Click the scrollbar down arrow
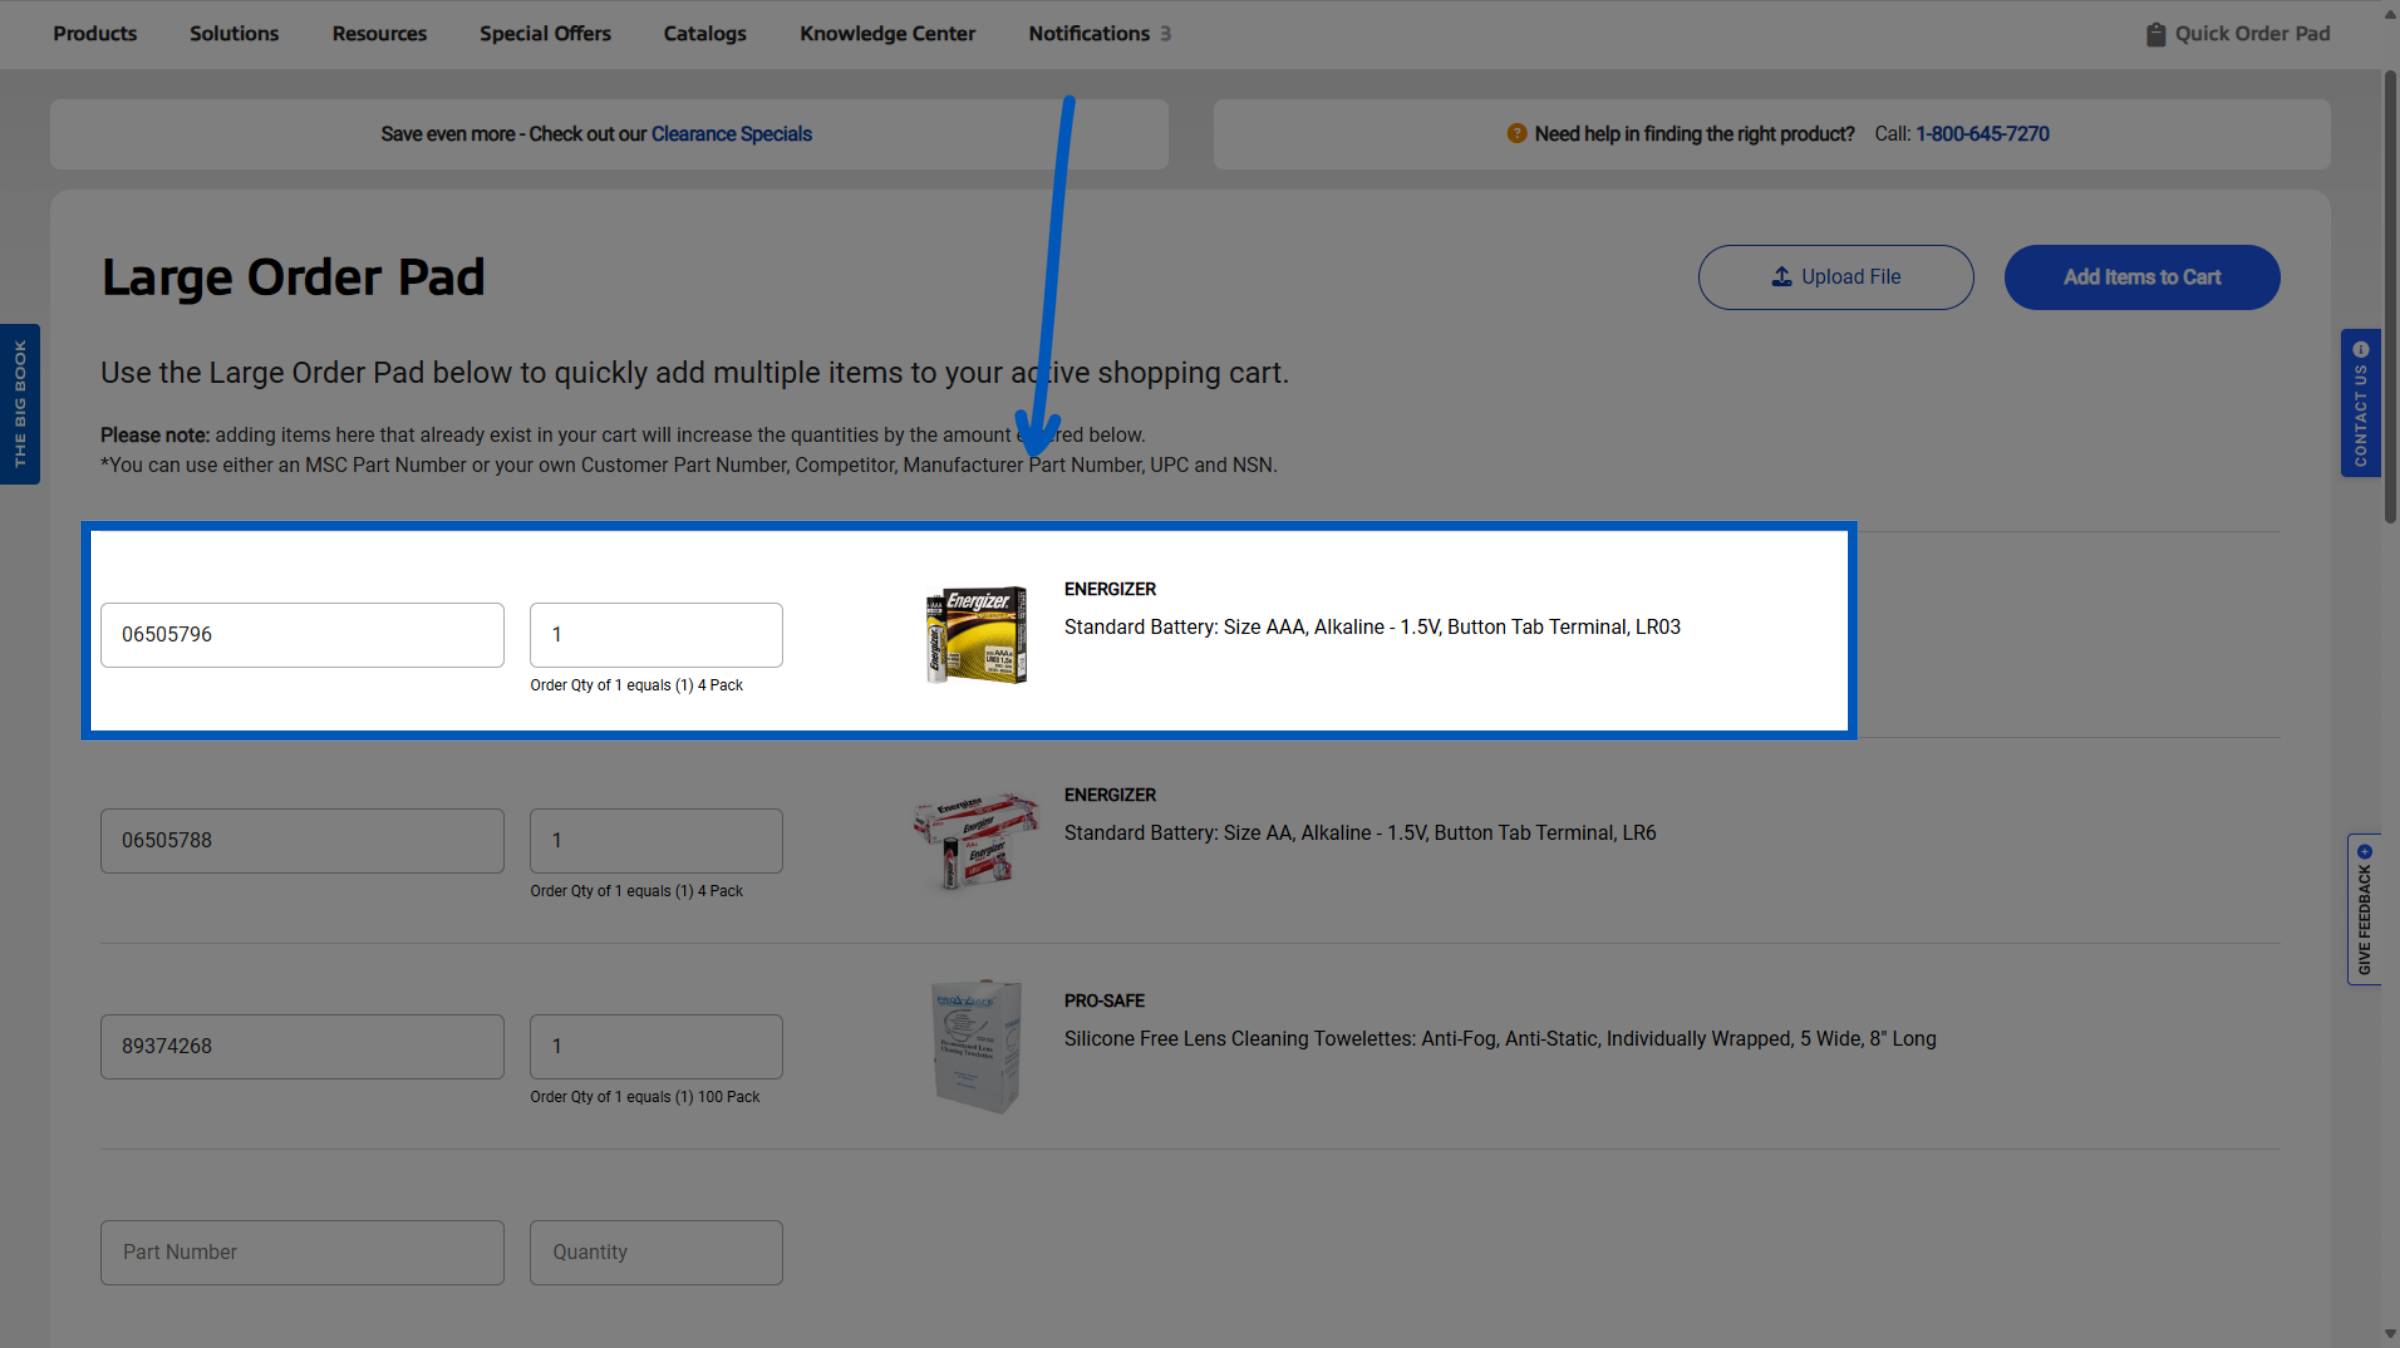 [x=2390, y=1334]
